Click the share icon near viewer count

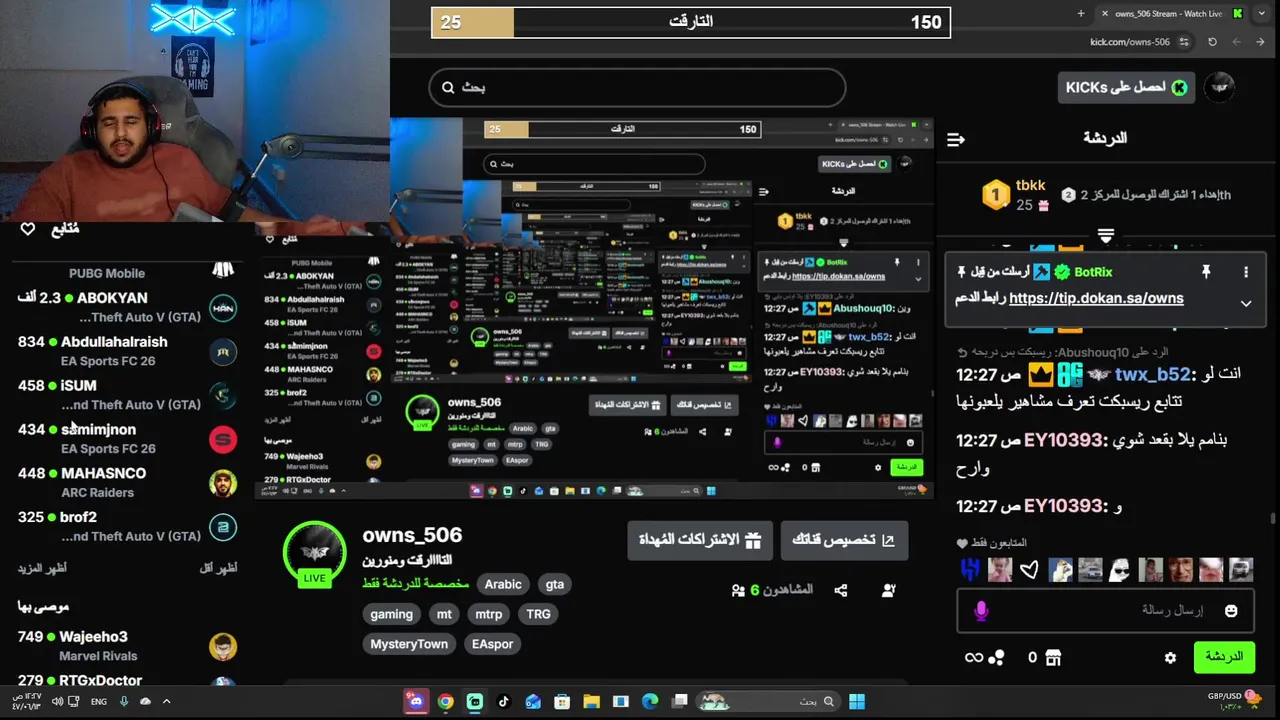click(x=841, y=591)
